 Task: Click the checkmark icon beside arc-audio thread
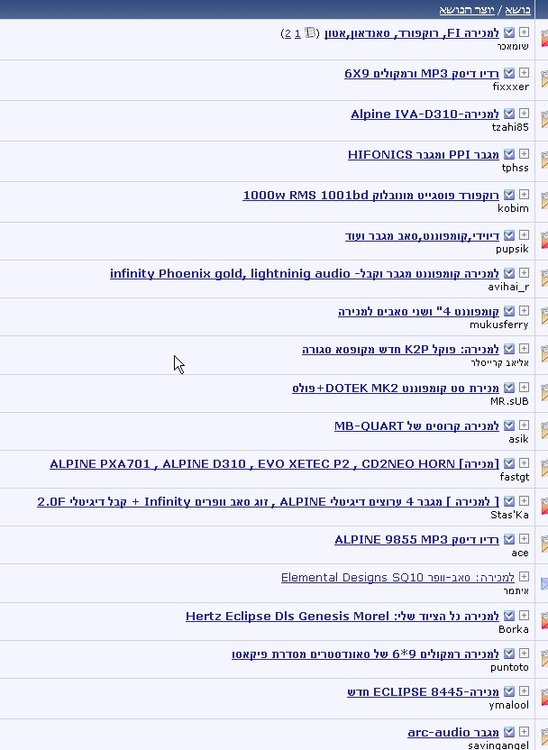(509, 732)
